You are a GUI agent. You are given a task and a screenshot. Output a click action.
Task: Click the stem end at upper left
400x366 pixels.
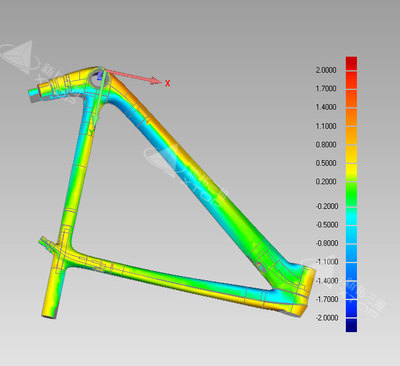pos(33,95)
